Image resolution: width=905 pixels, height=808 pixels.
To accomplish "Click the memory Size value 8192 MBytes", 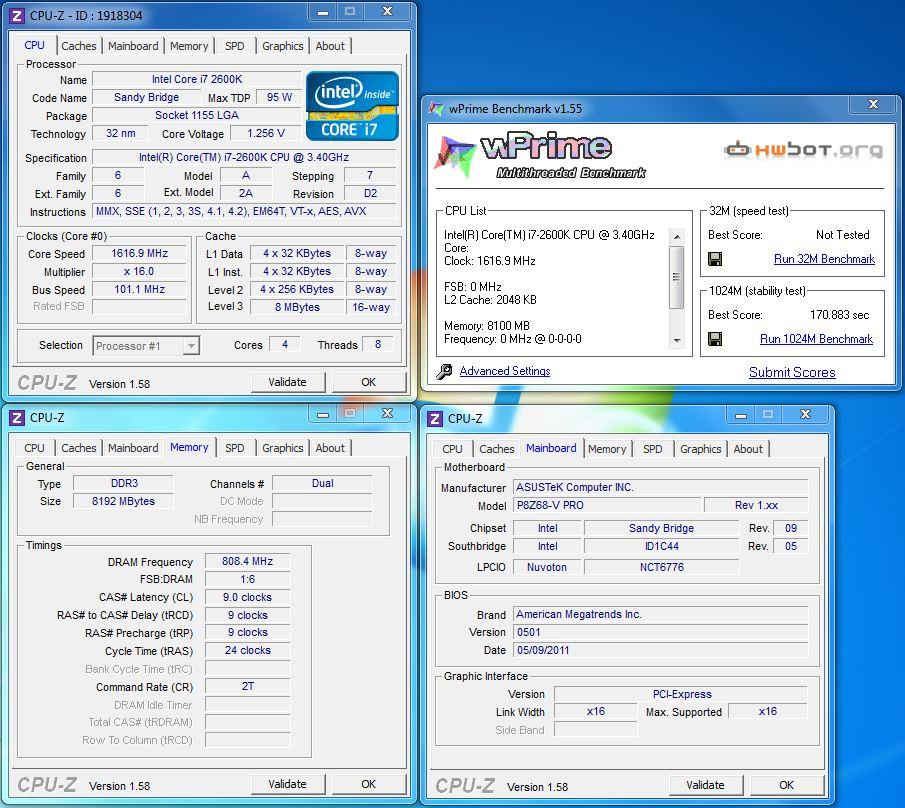I will [123, 501].
